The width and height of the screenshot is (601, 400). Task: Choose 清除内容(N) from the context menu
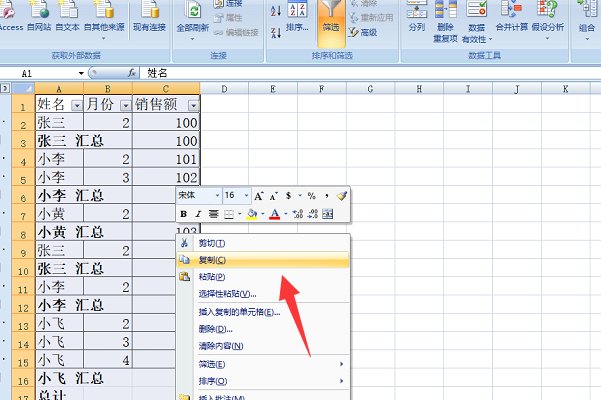tap(263, 346)
